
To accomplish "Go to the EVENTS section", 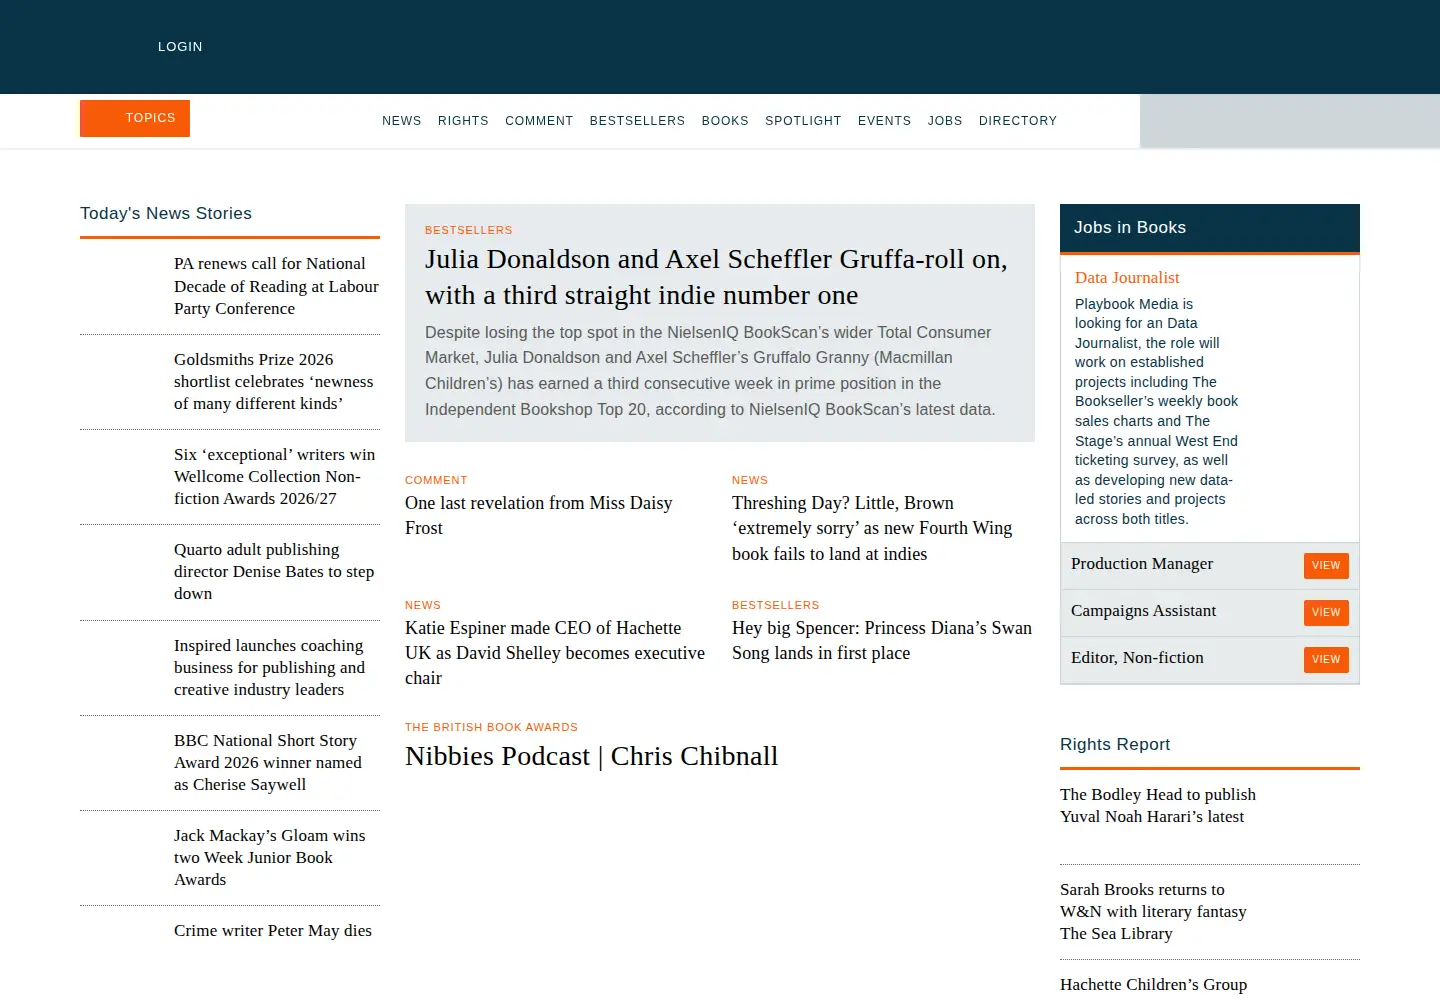I will (884, 121).
